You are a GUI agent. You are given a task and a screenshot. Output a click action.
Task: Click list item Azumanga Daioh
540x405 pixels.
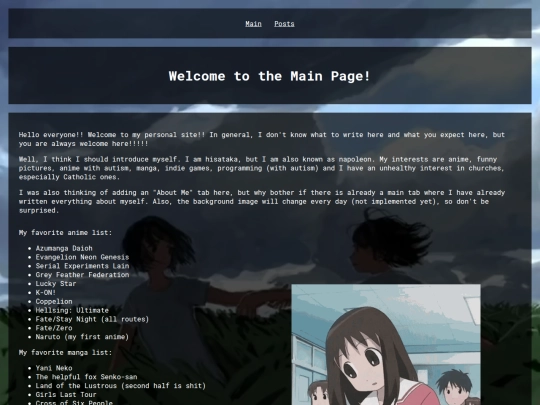pyautogui.click(x=64, y=248)
